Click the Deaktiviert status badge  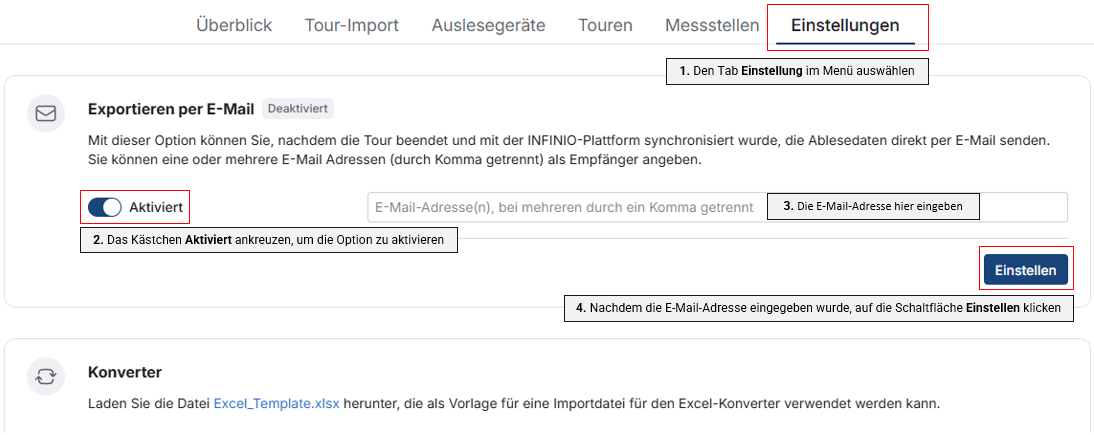point(298,109)
